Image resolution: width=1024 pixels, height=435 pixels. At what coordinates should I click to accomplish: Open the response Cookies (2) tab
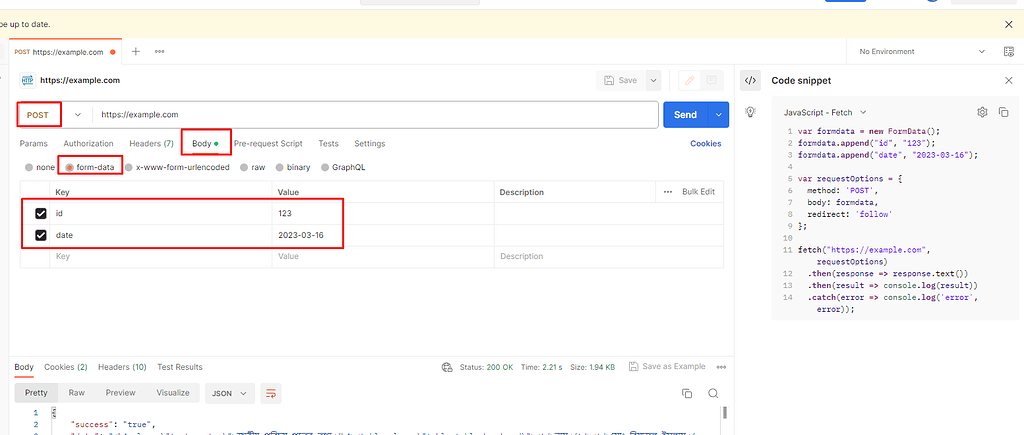point(65,367)
